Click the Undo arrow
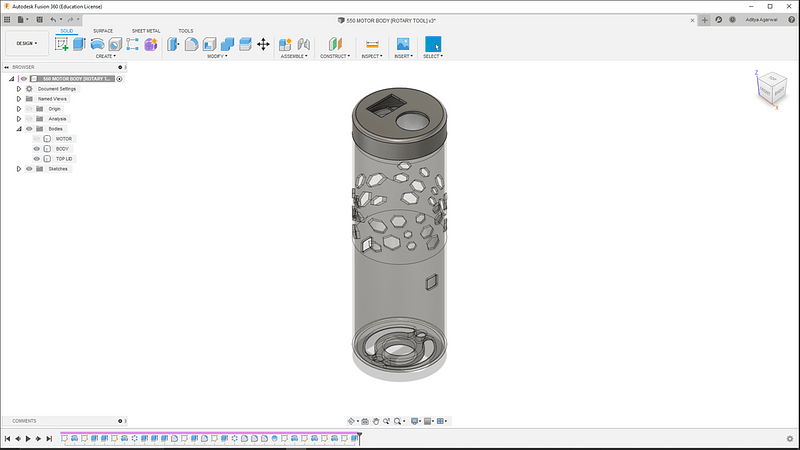Viewport: 800px width, 450px height. pos(53,20)
